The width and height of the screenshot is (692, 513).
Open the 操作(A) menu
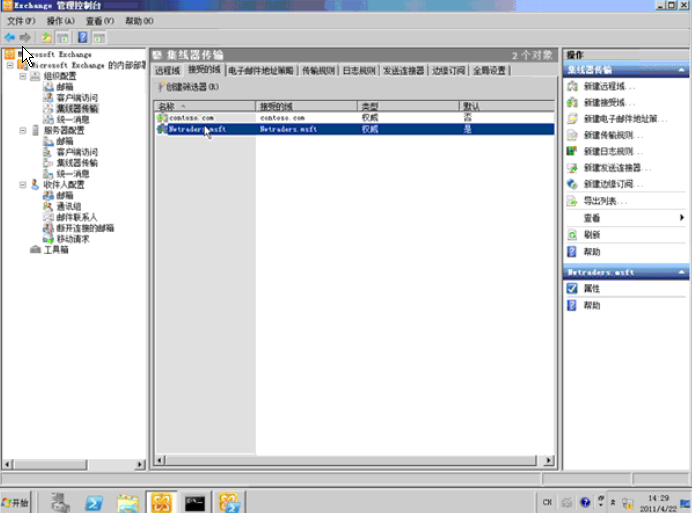point(60,21)
